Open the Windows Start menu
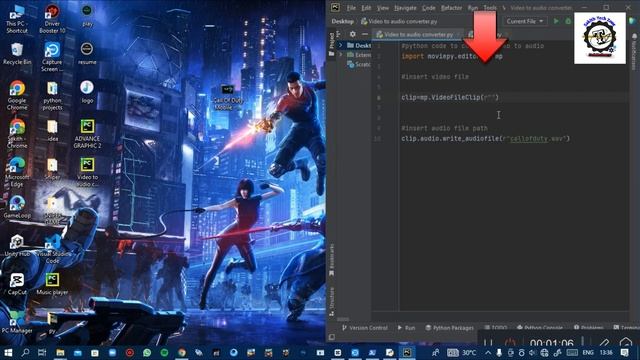Screen dimensions: 640x360 point(8,352)
